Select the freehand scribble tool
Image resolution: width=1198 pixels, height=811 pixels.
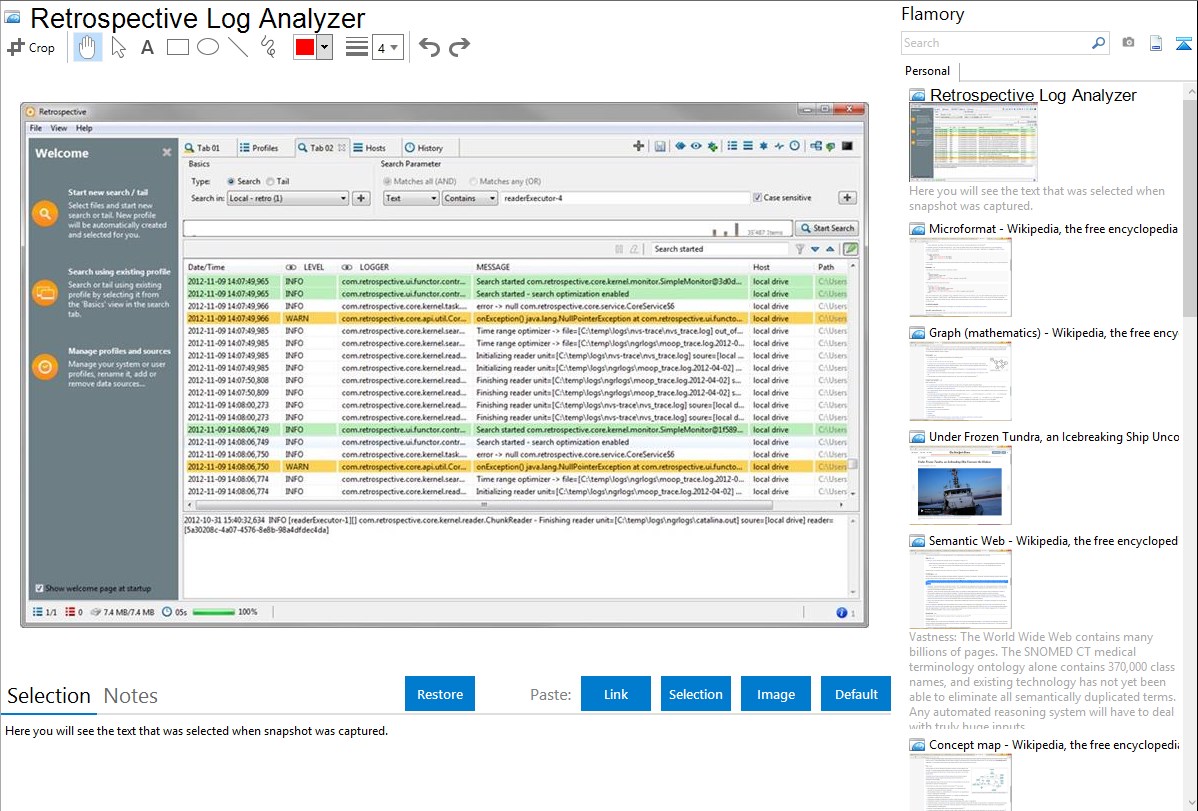click(x=268, y=47)
